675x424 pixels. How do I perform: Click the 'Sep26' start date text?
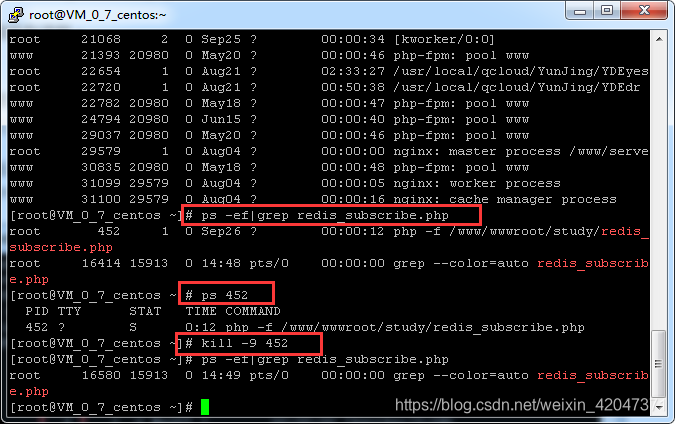pyautogui.click(x=221, y=232)
